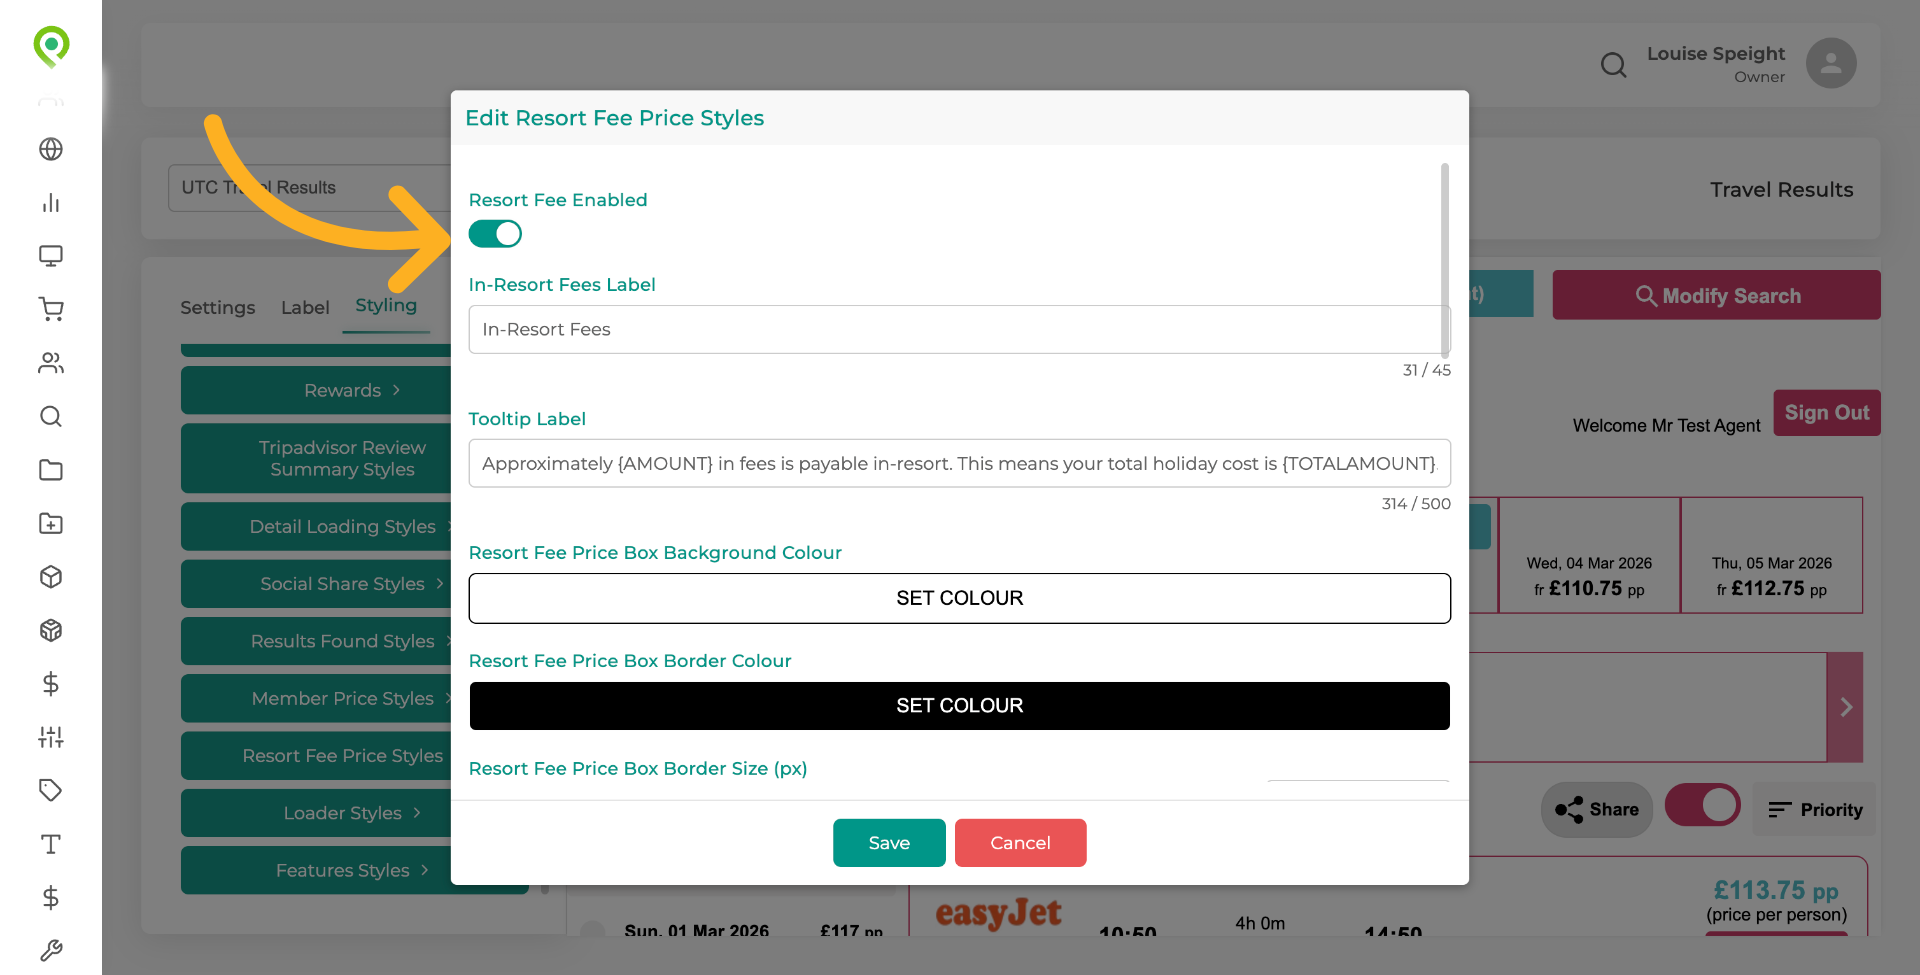Disable the Resort Fee Enabled switch
Viewport: 1920px width, 975px height.
click(x=495, y=233)
